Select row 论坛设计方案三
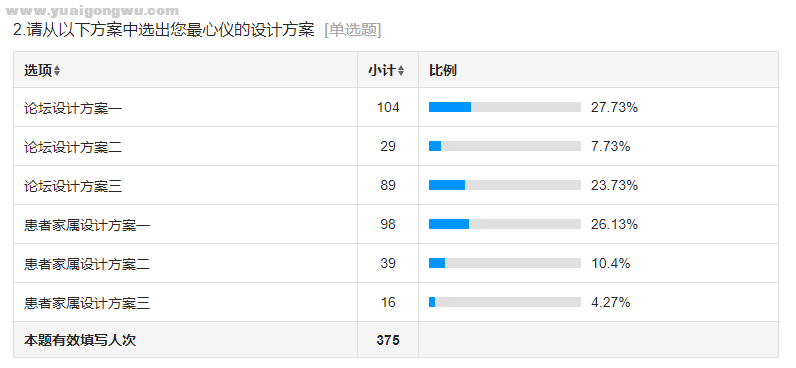 (396, 185)
